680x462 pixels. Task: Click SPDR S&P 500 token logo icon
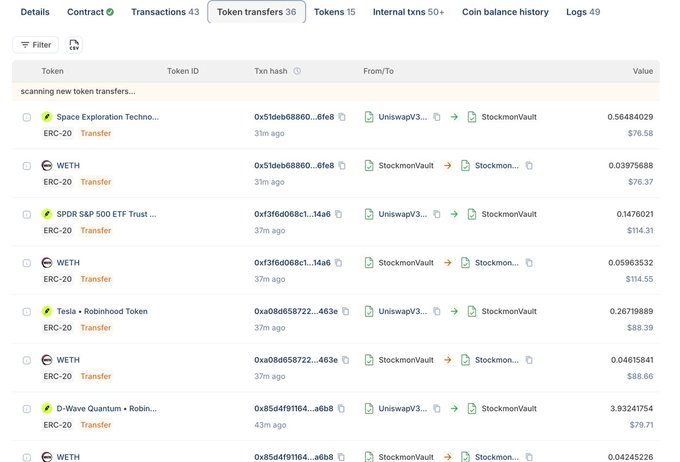click(x=47, y=214)
